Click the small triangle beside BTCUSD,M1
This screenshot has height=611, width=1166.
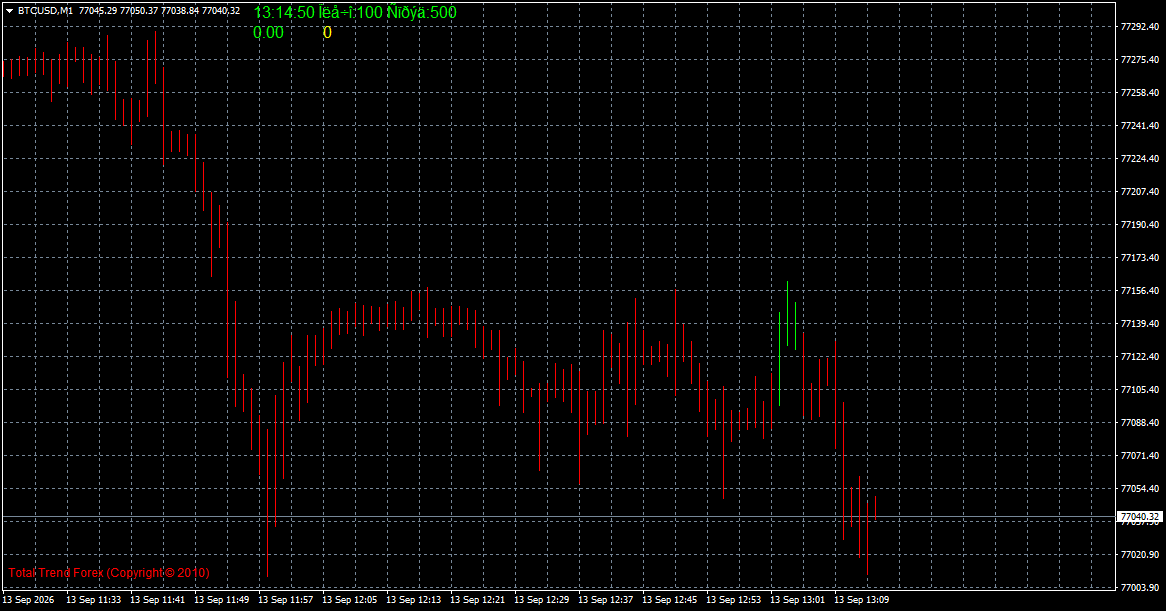[9, 11]
